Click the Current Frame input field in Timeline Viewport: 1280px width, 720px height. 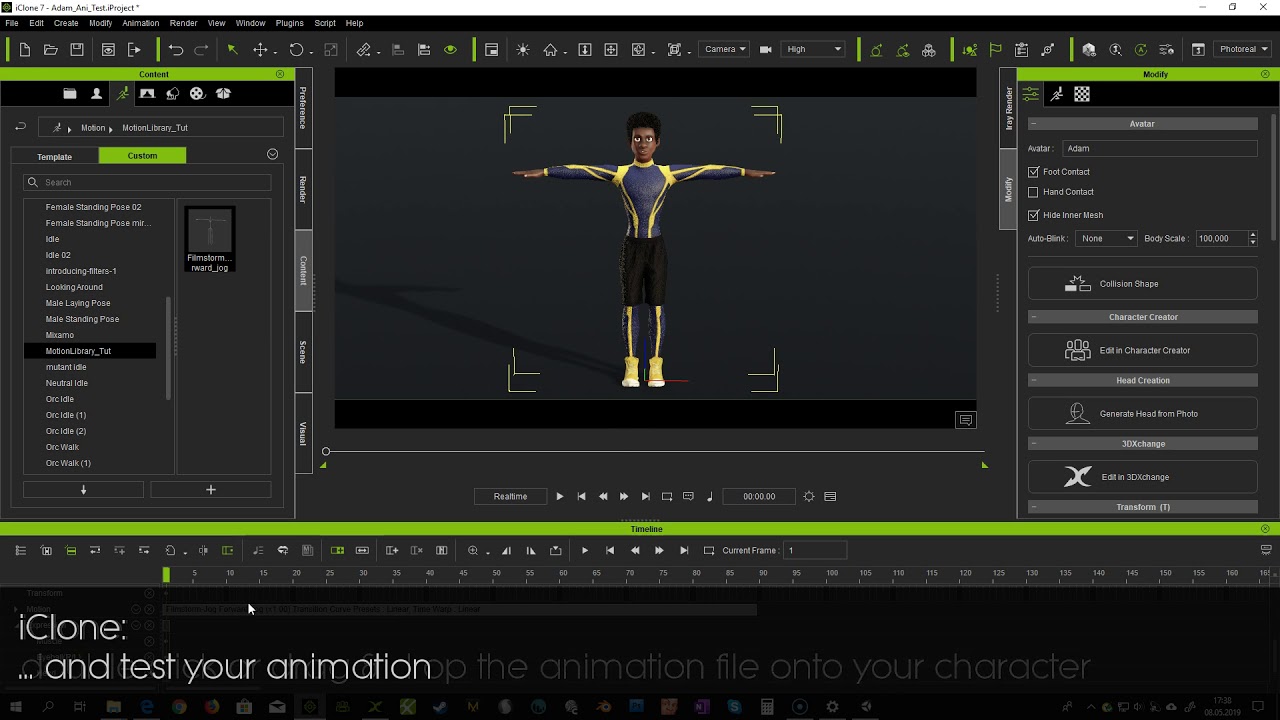[x=816, y=550]
